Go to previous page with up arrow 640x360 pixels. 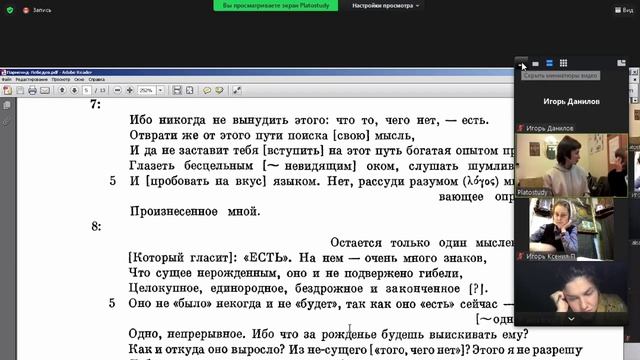(62, 90)
